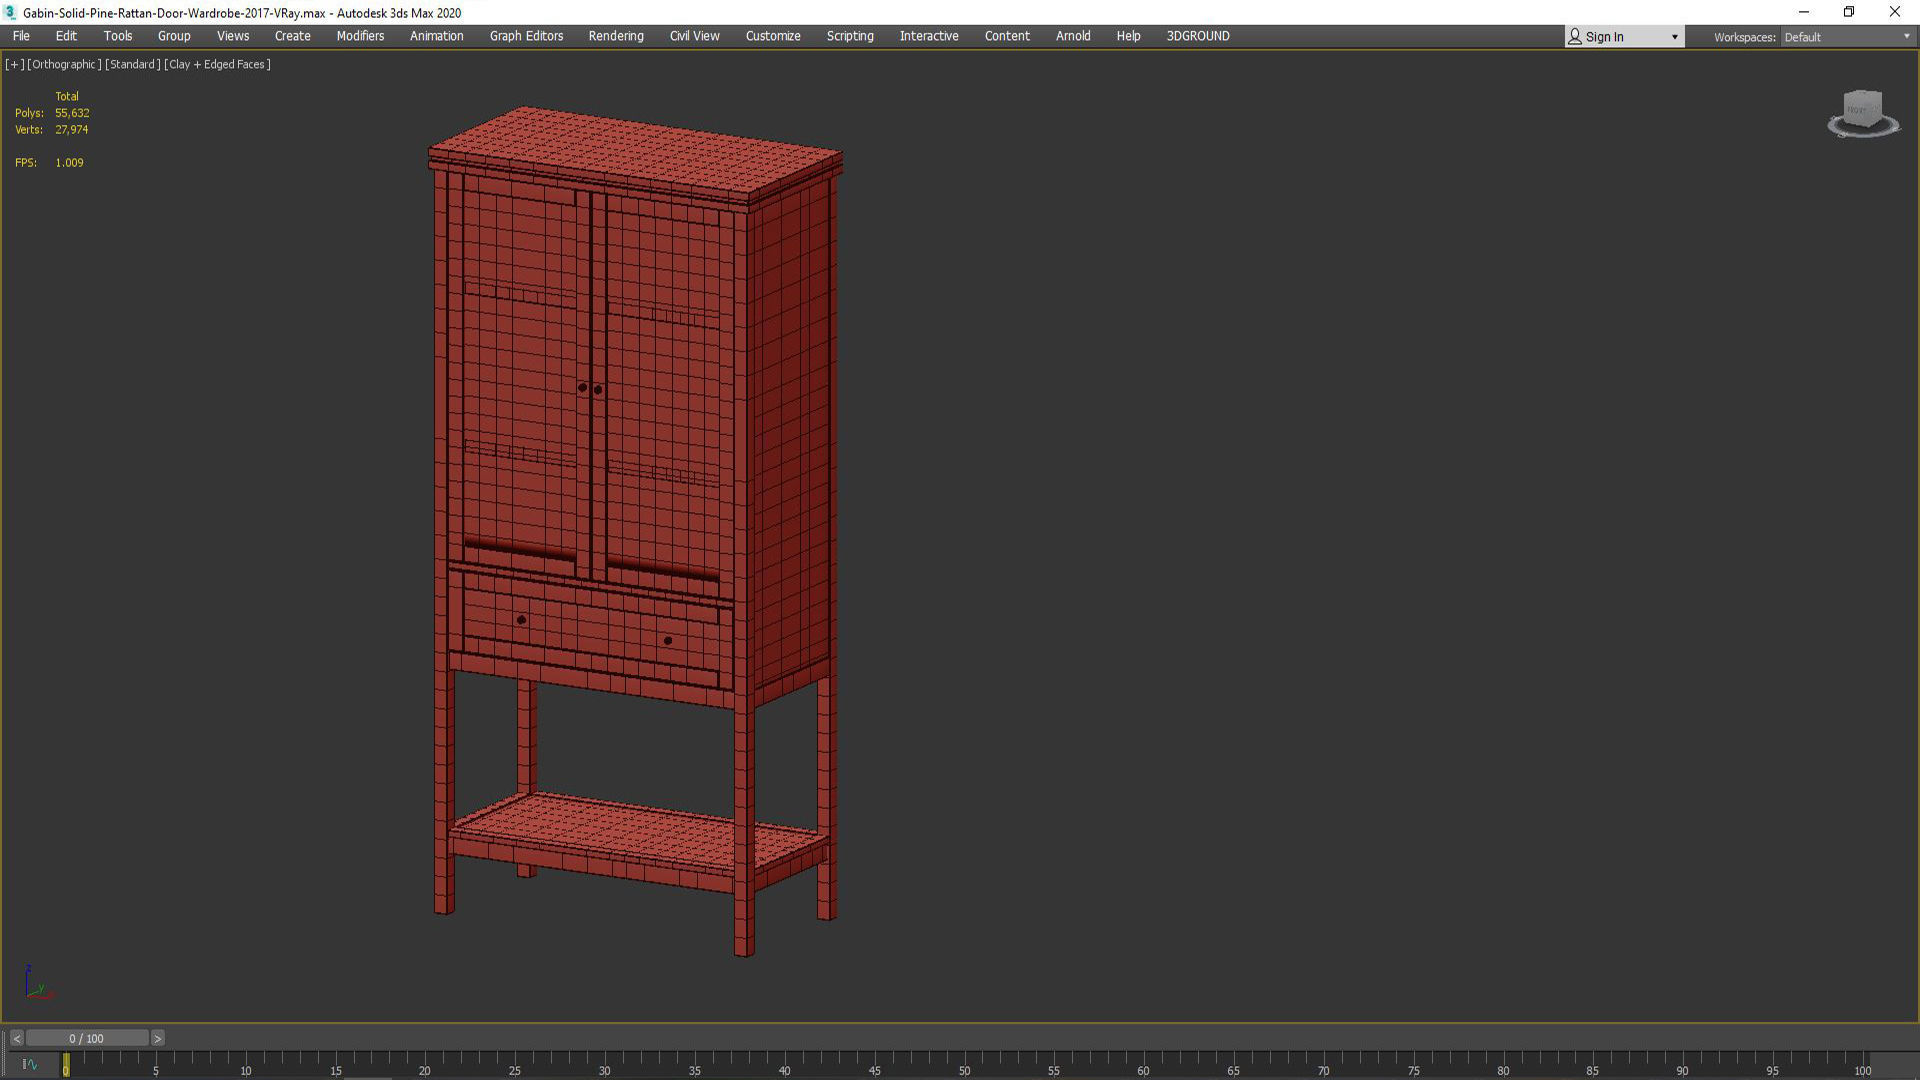Open the Views menu
Image resolution: width=1920 pixels, height=1080 pixels.
(233, 36)
